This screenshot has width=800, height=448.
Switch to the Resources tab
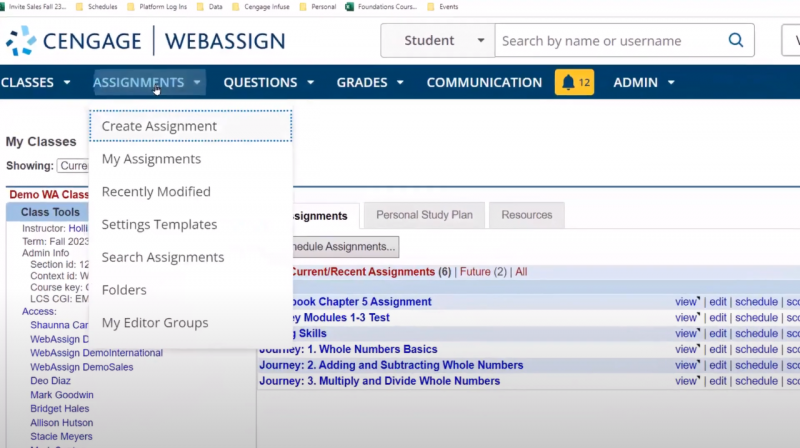coord(527,215)
